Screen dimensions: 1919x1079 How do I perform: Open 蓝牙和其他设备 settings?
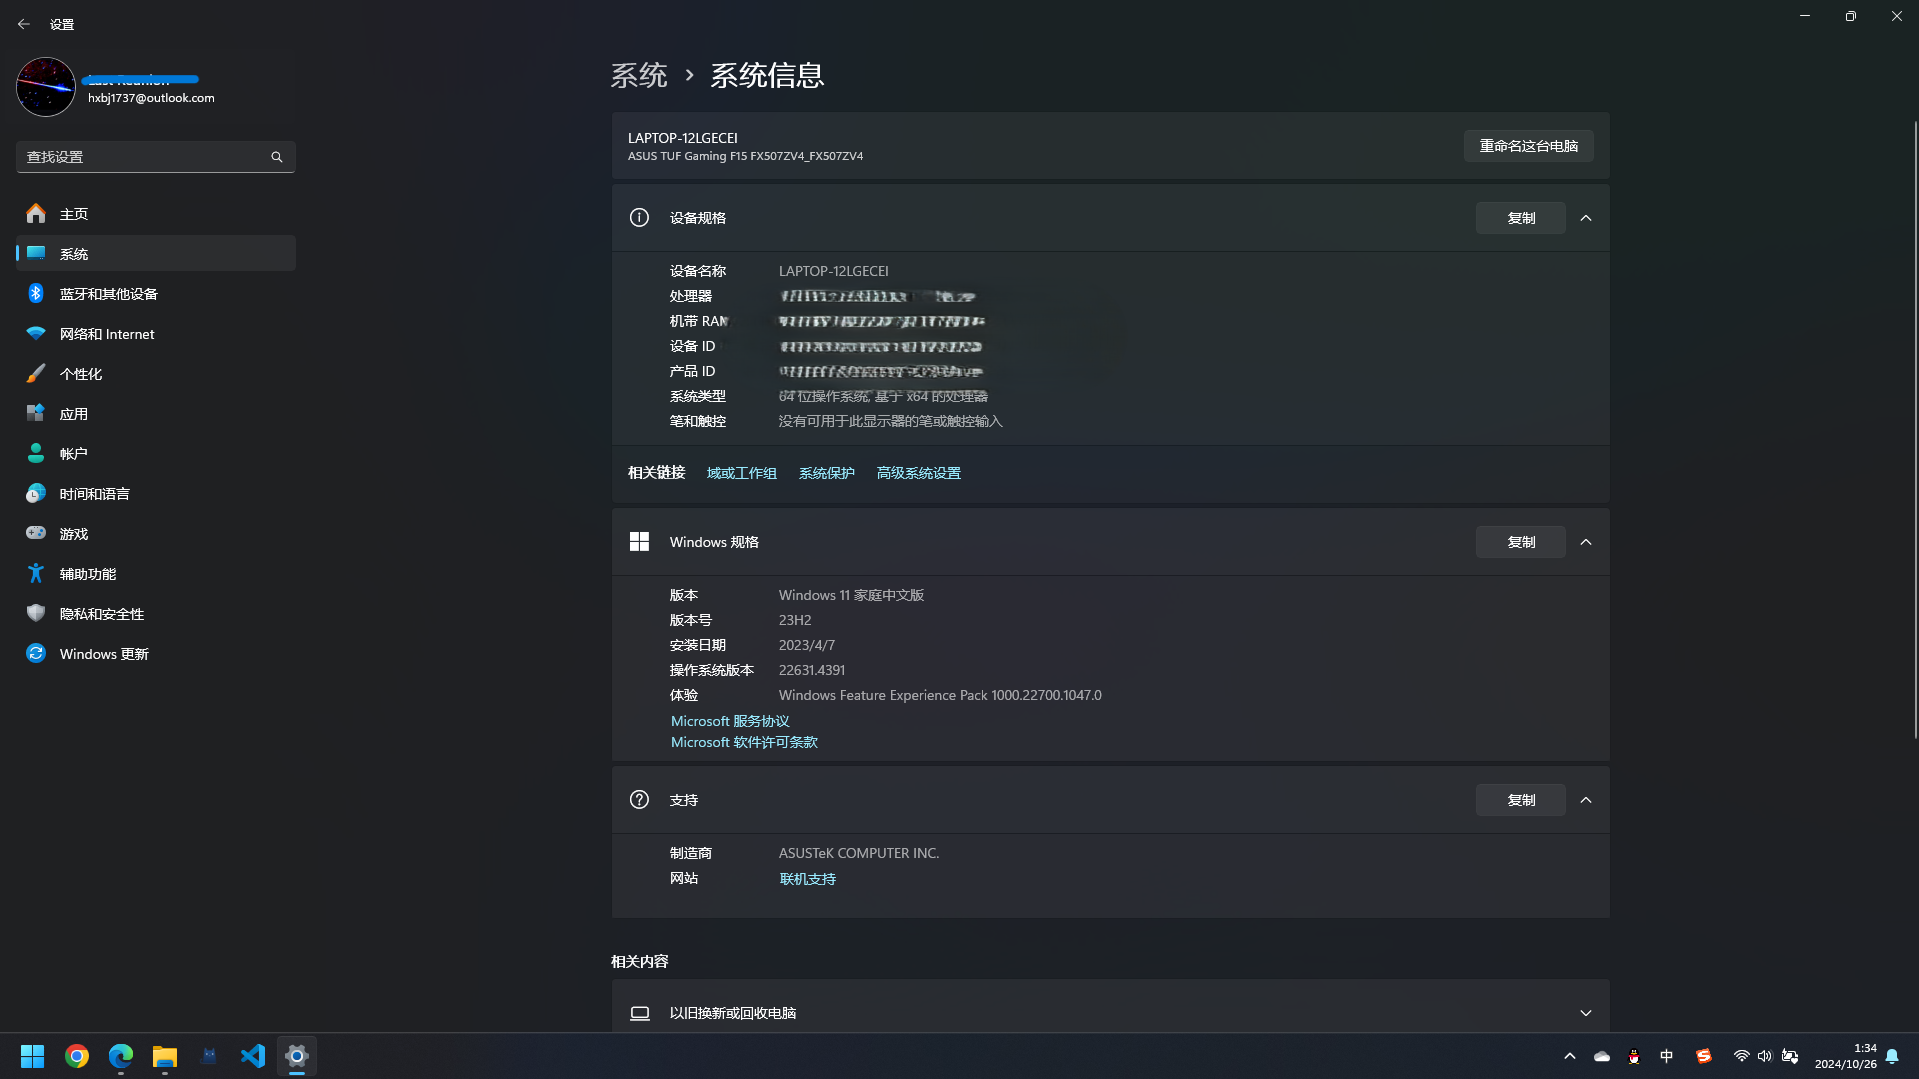click(108, 294)
